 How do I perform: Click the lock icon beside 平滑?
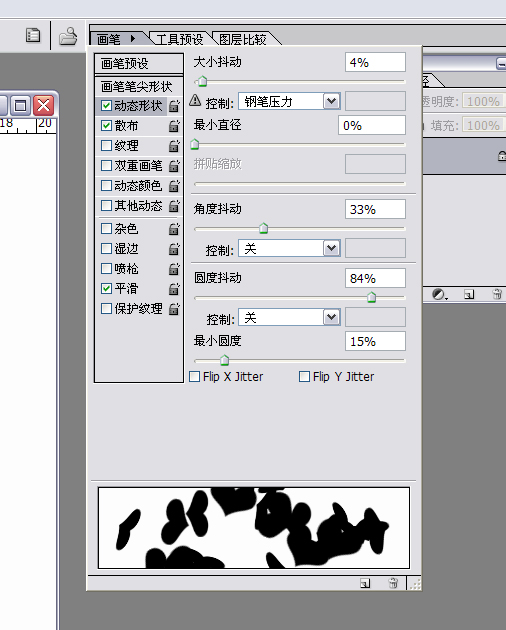174,289
